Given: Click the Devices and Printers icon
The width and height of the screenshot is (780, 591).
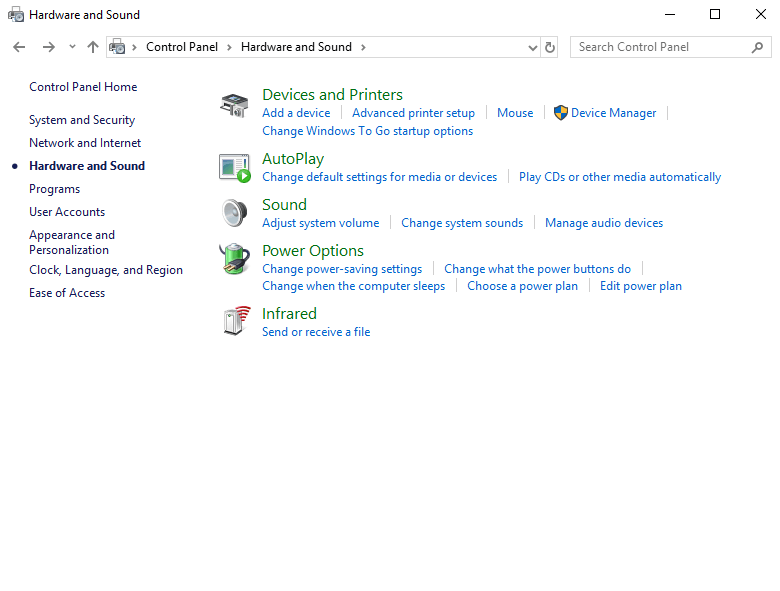Looking at the screenshot, I should [234, 104].
